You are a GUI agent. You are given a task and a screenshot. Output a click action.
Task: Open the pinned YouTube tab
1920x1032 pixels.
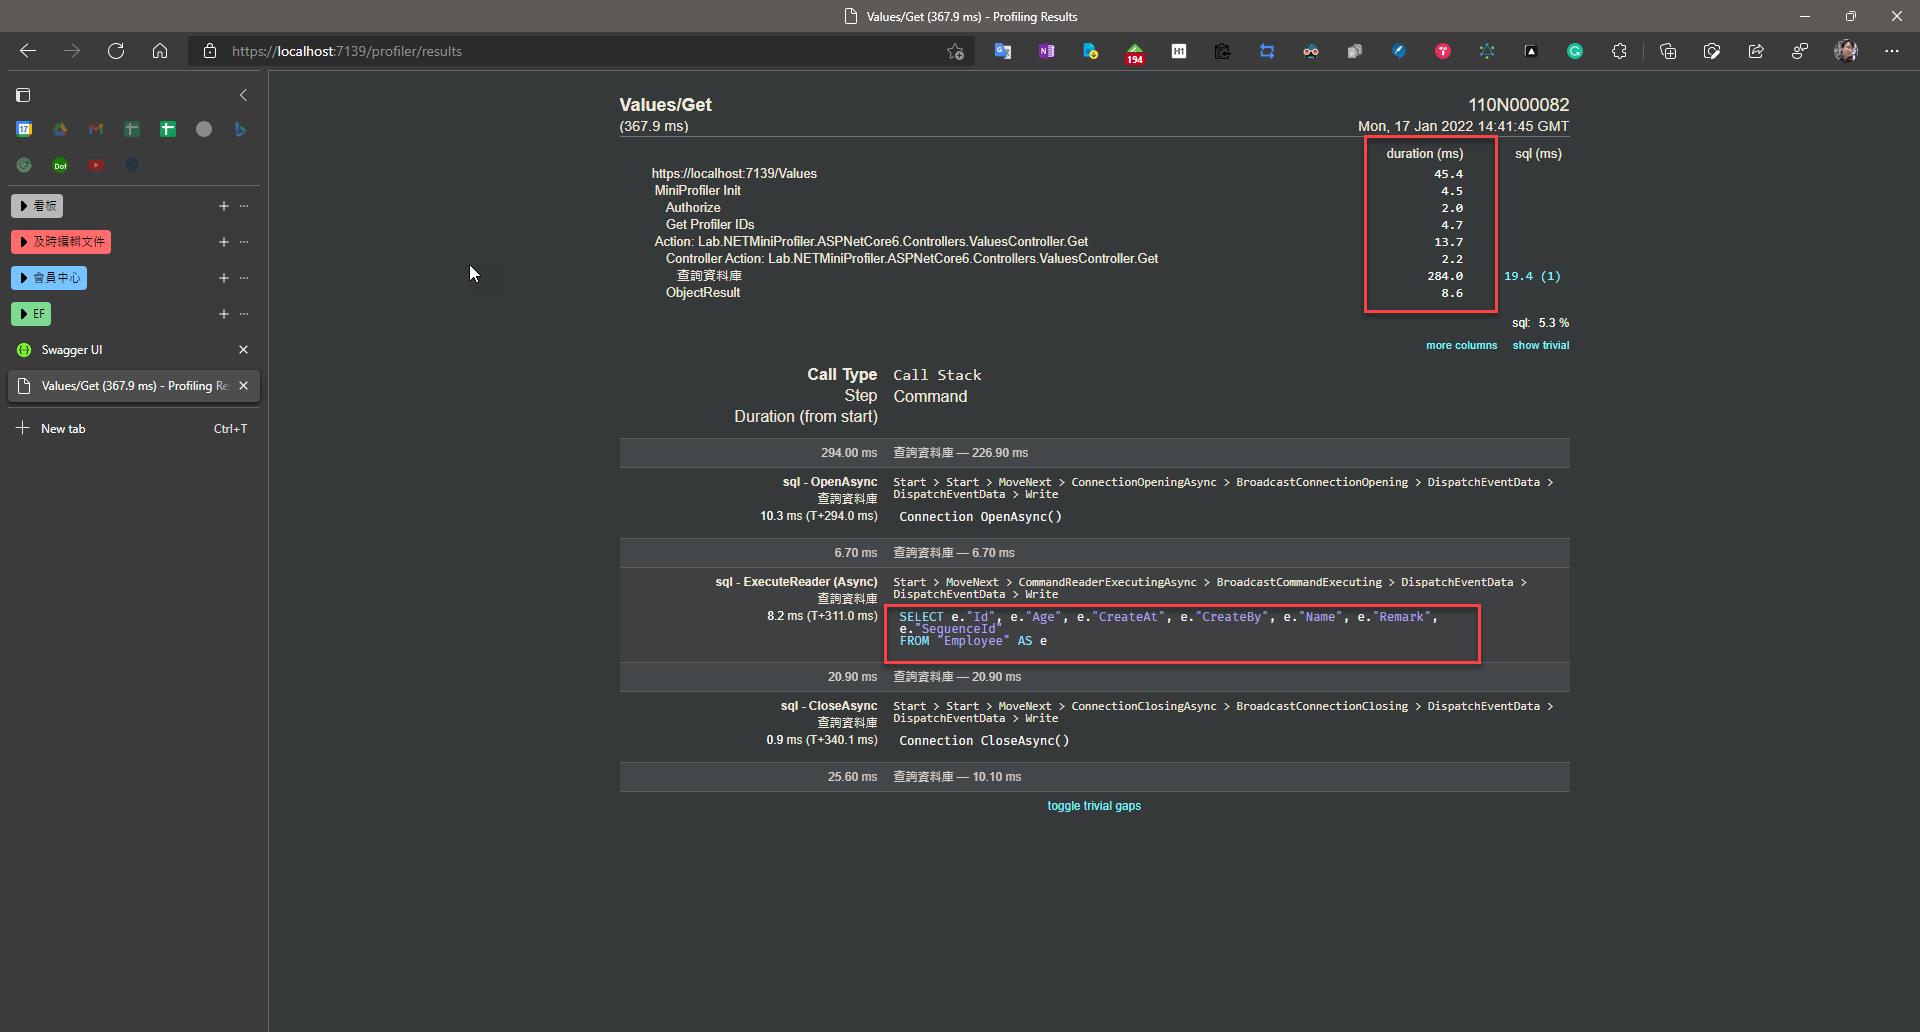click(x=96, y=165)
